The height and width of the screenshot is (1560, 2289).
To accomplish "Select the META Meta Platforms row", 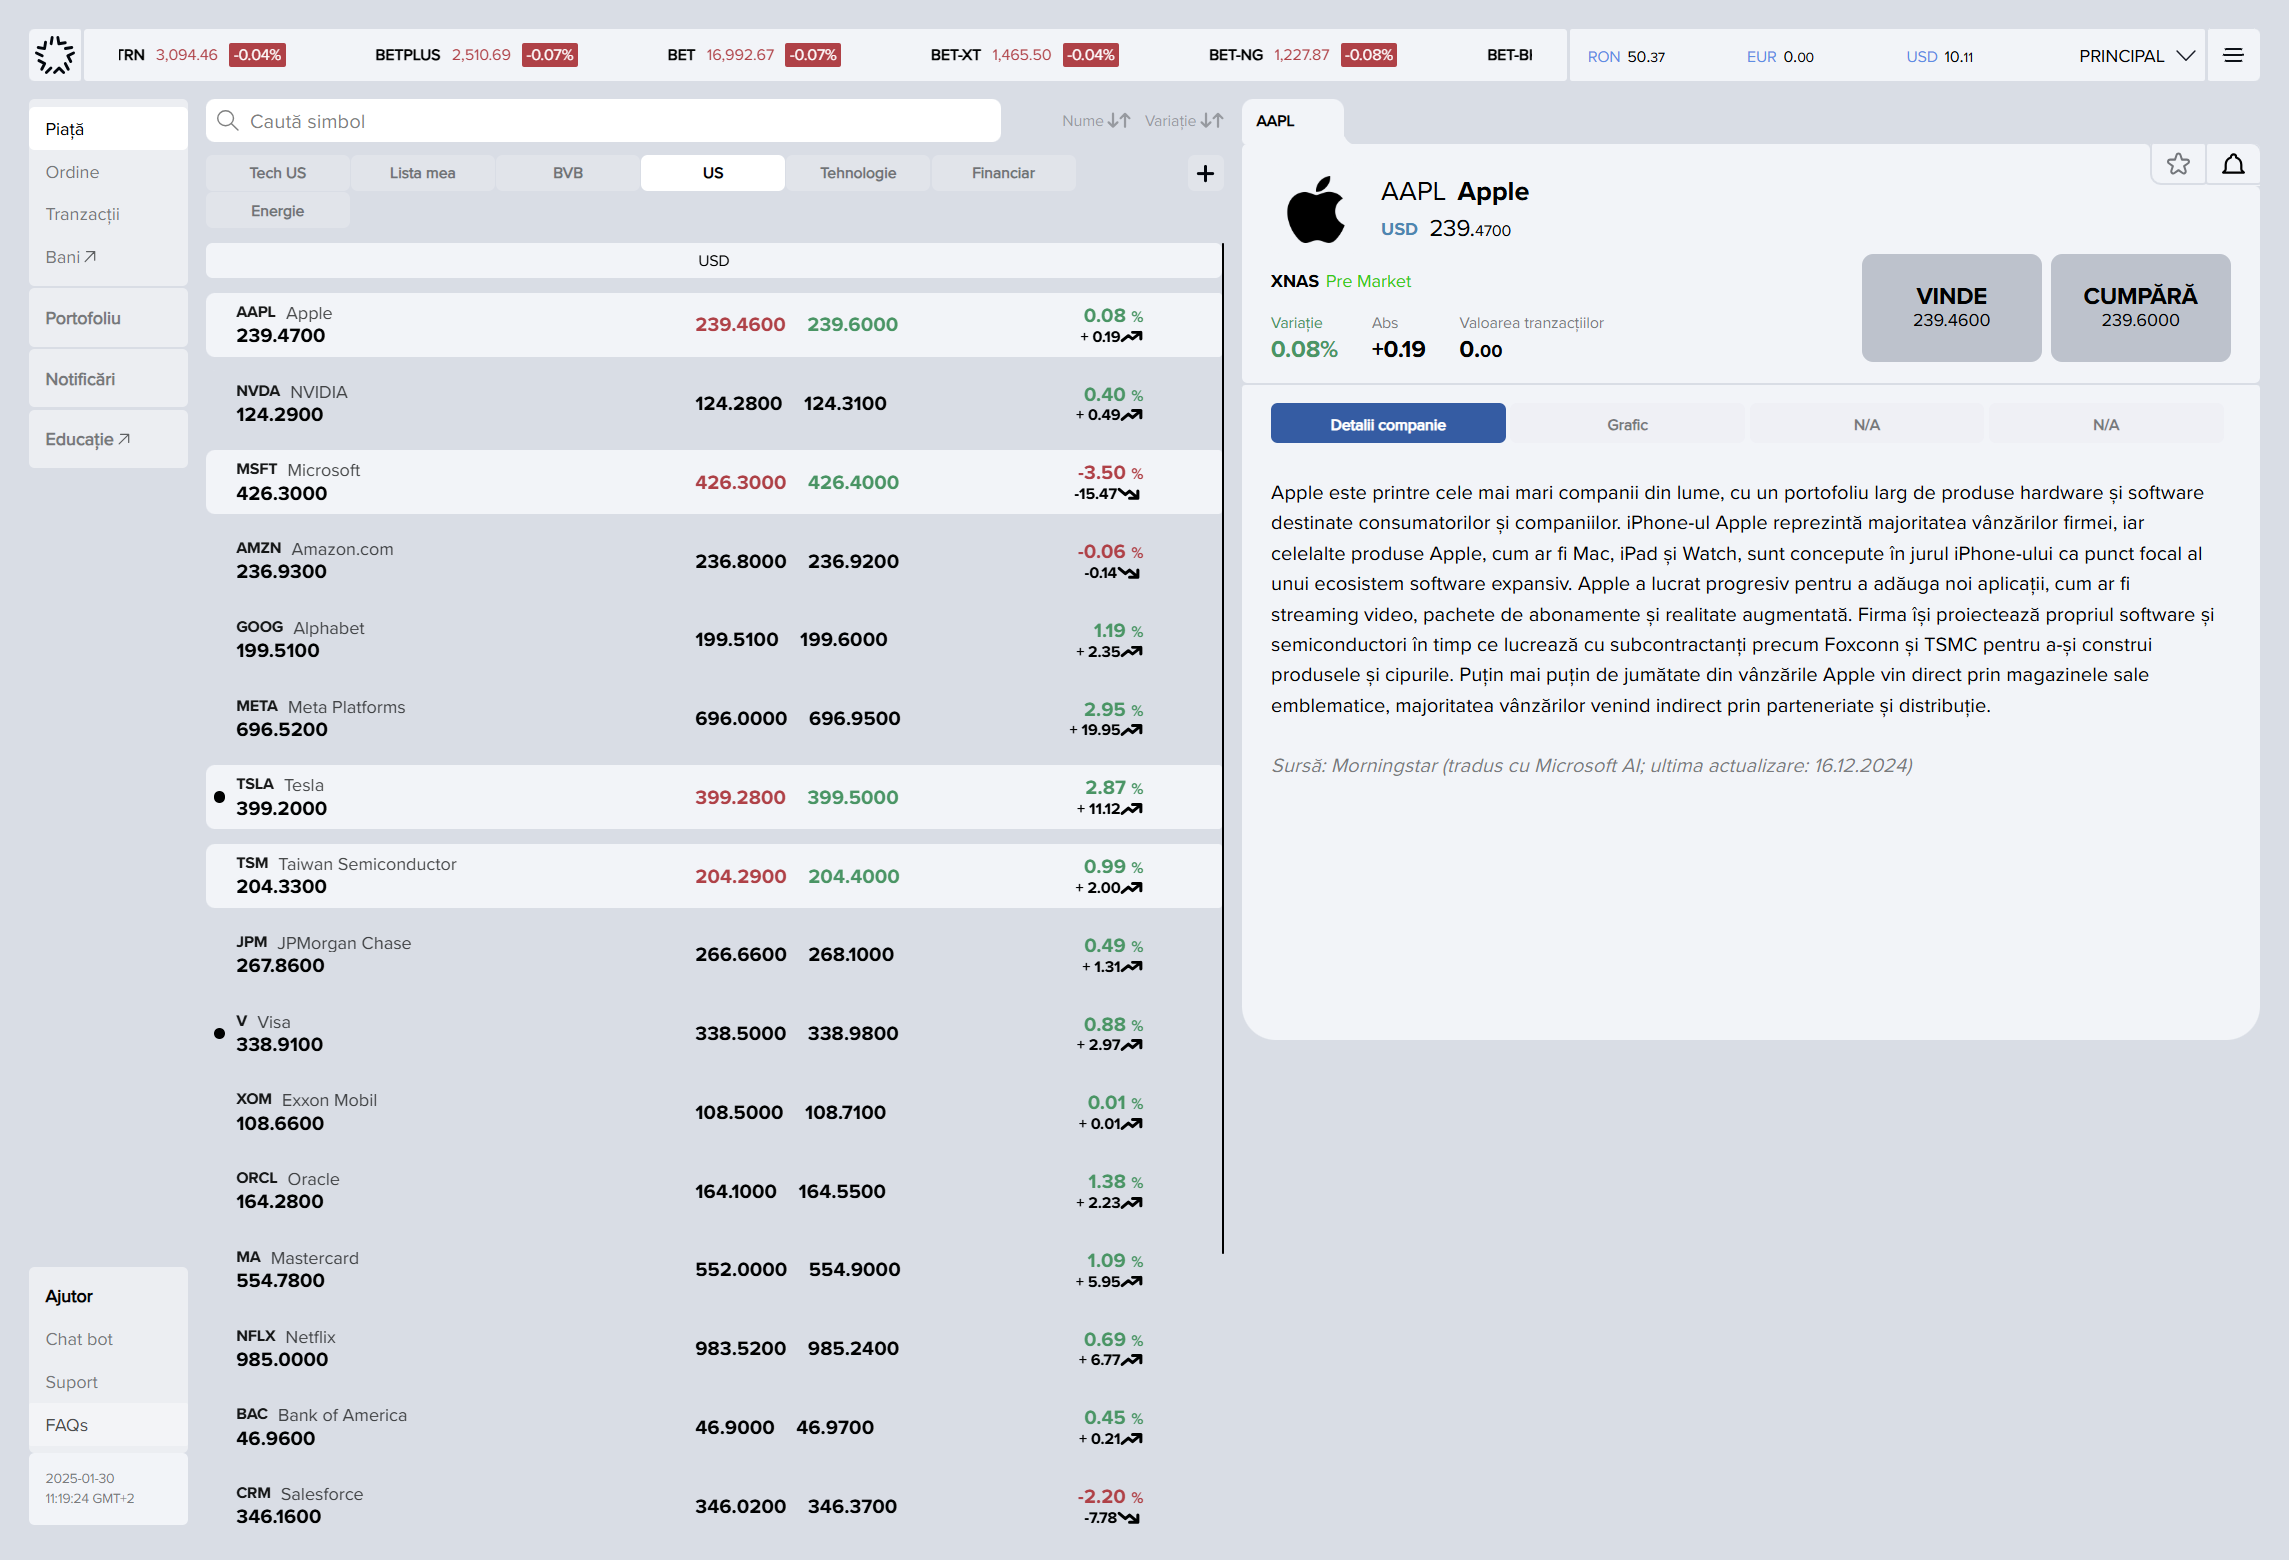I will [713, 718].
